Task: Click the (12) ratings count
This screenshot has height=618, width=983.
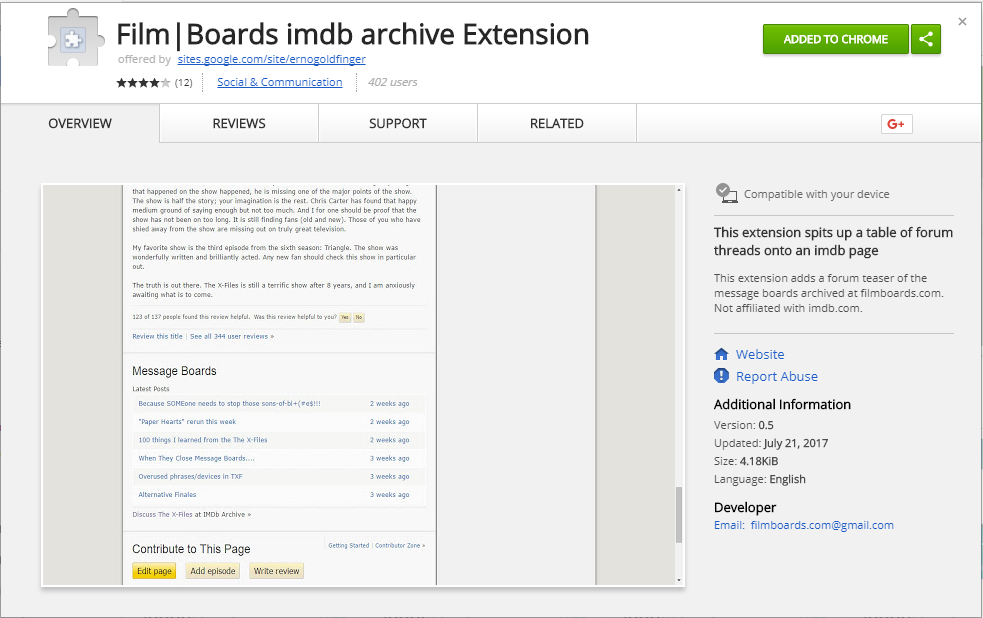Action: coord(184,83)
